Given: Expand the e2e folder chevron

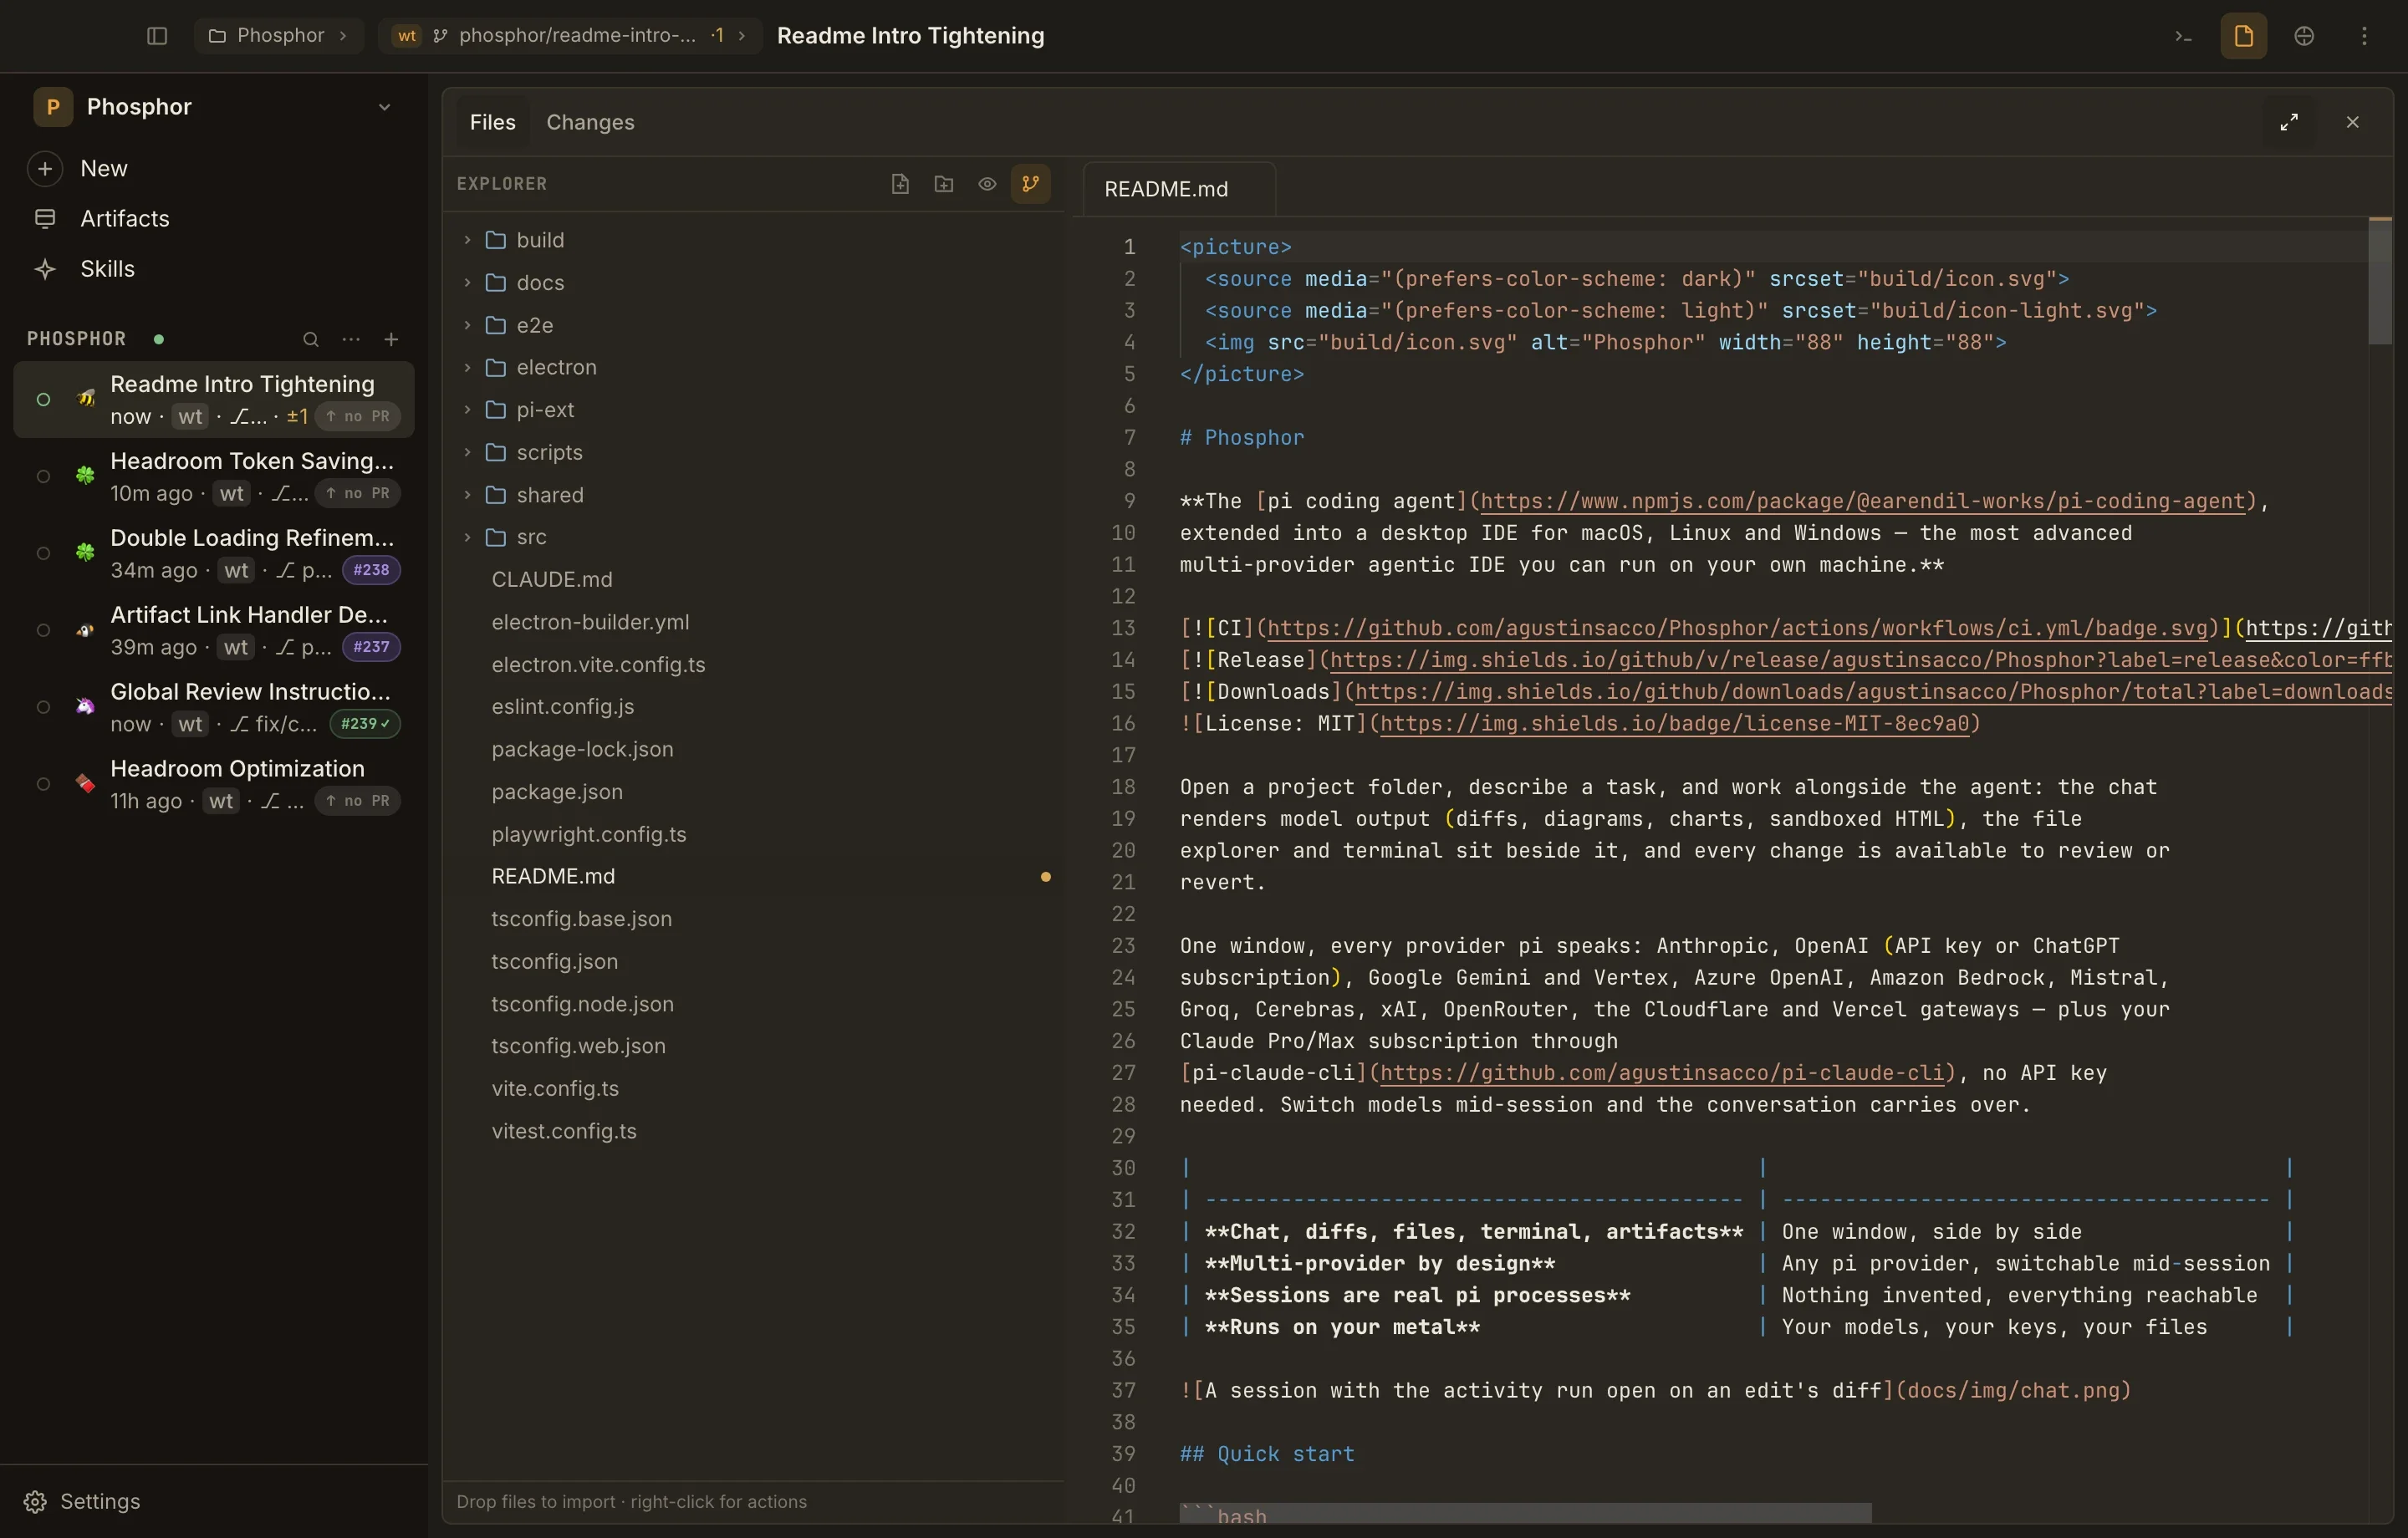Looking at the screenshot, I should coord(467,325).
